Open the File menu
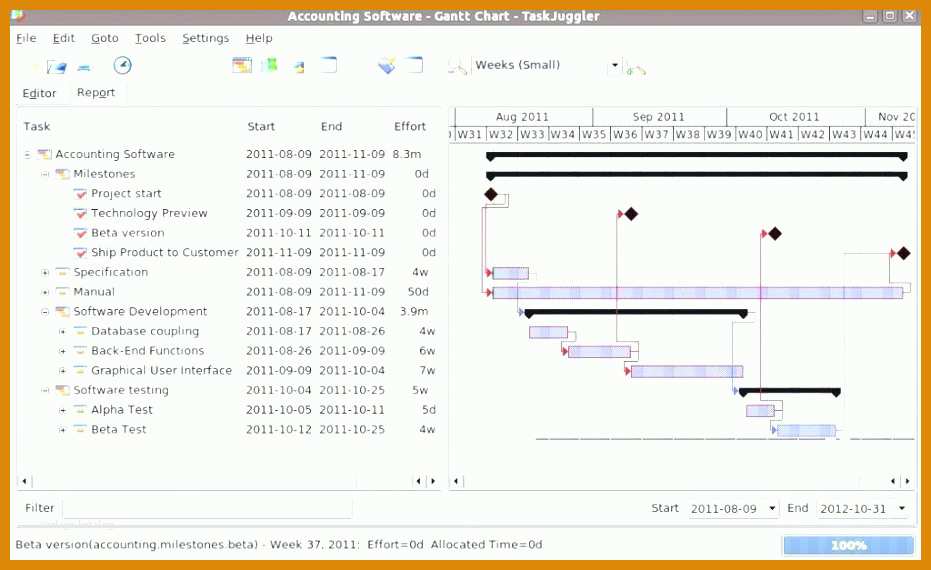 (26, 38)
